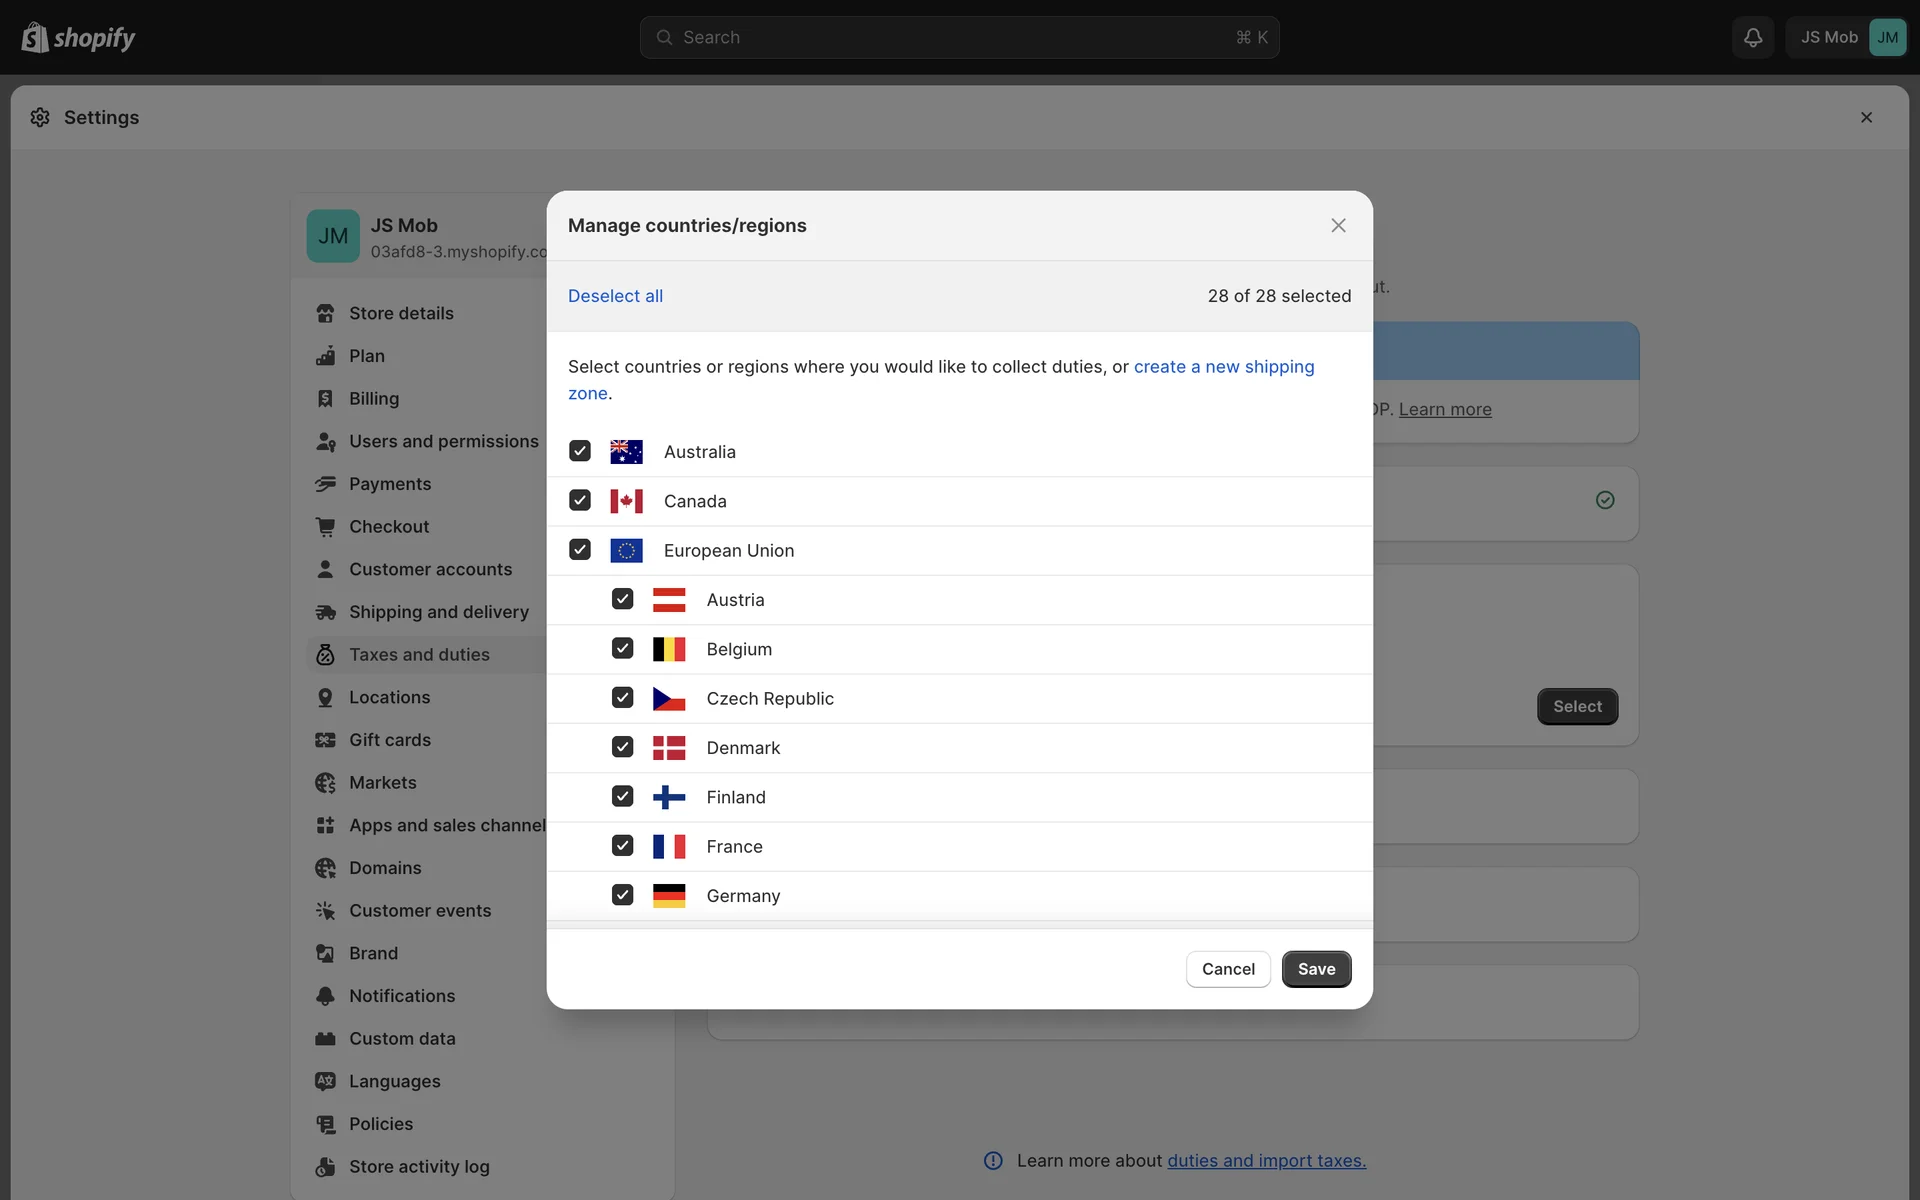Uncheck the European Union checkbox
Screen dimensions: 1920x1200
pos(580,550)
